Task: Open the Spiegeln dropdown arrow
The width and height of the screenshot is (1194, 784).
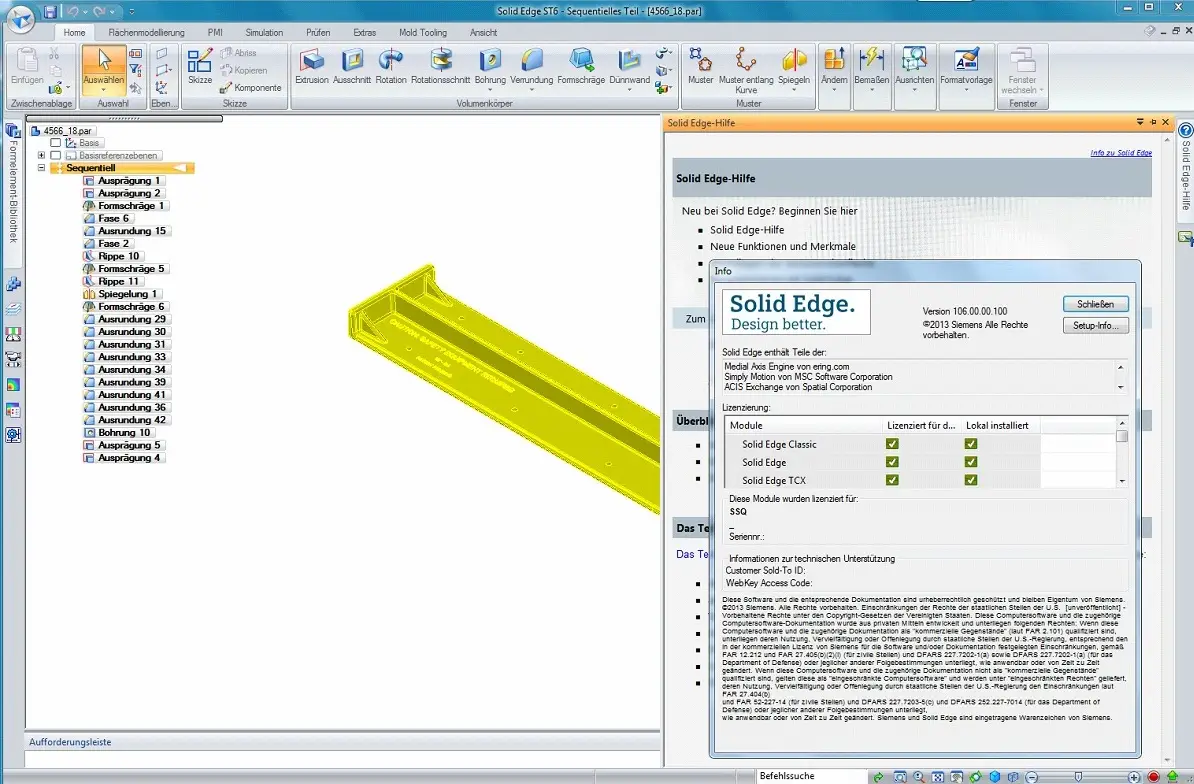Action: pos(794,90)
